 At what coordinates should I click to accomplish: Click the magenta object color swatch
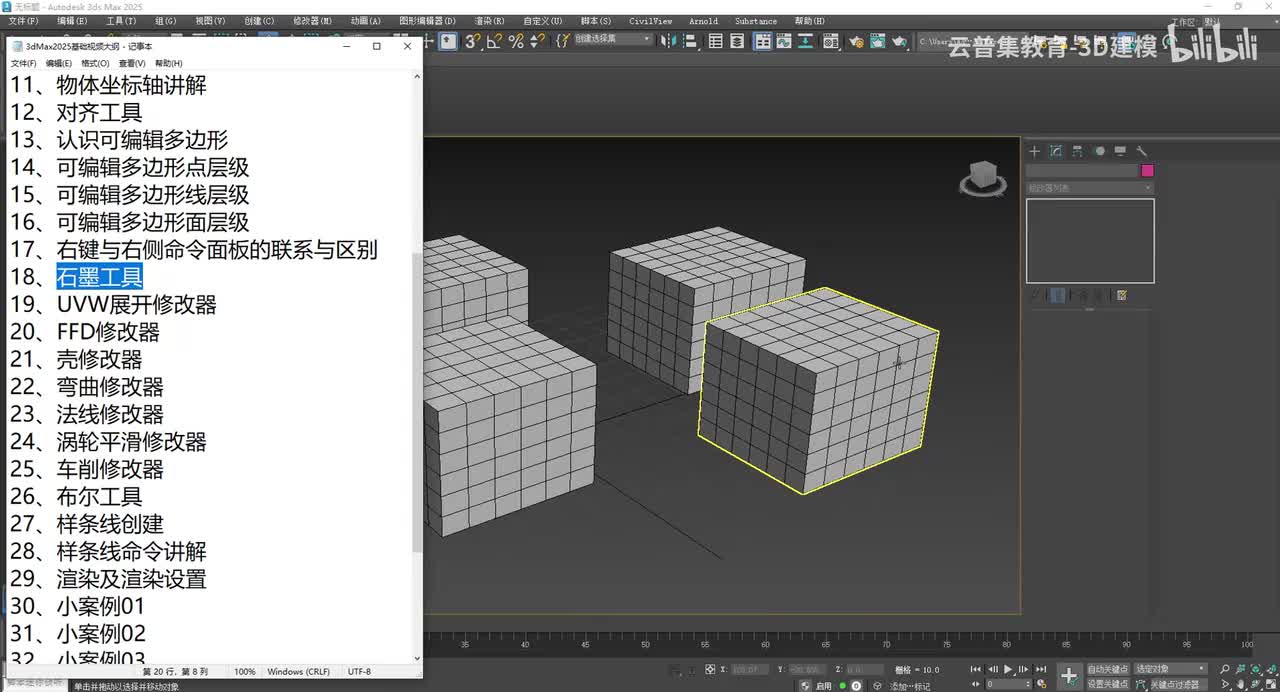1147,171
